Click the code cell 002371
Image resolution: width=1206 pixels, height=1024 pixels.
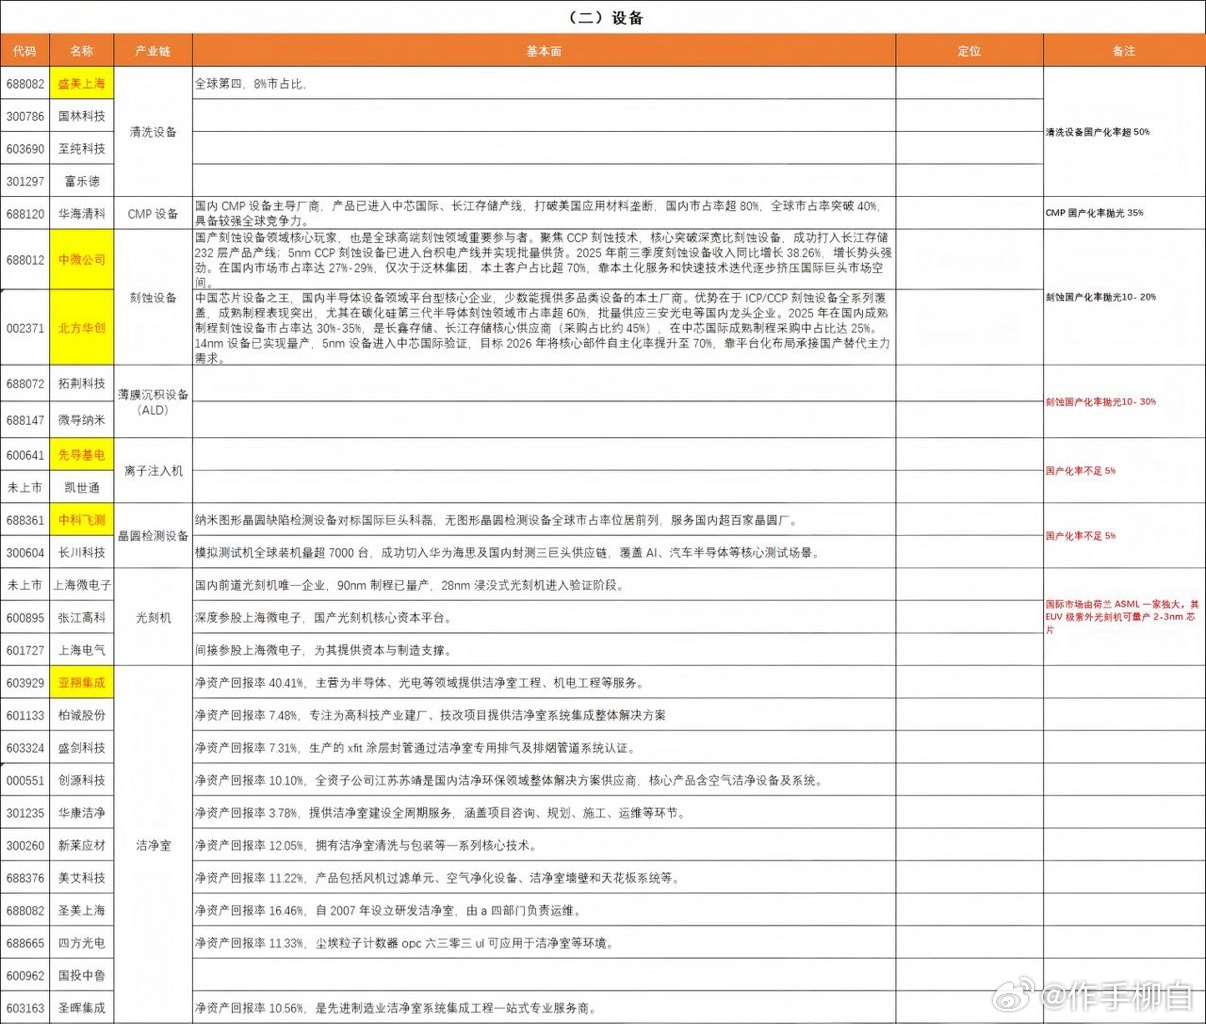point(25,328)
